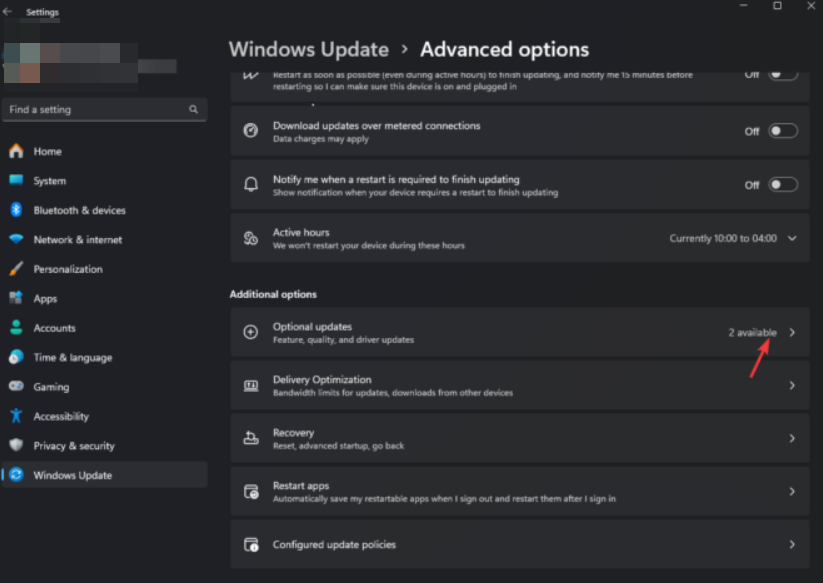This screenshot has width=823, height=583.
Task: Click the Optional updates plus icon
Action: (x=251, y=332)
